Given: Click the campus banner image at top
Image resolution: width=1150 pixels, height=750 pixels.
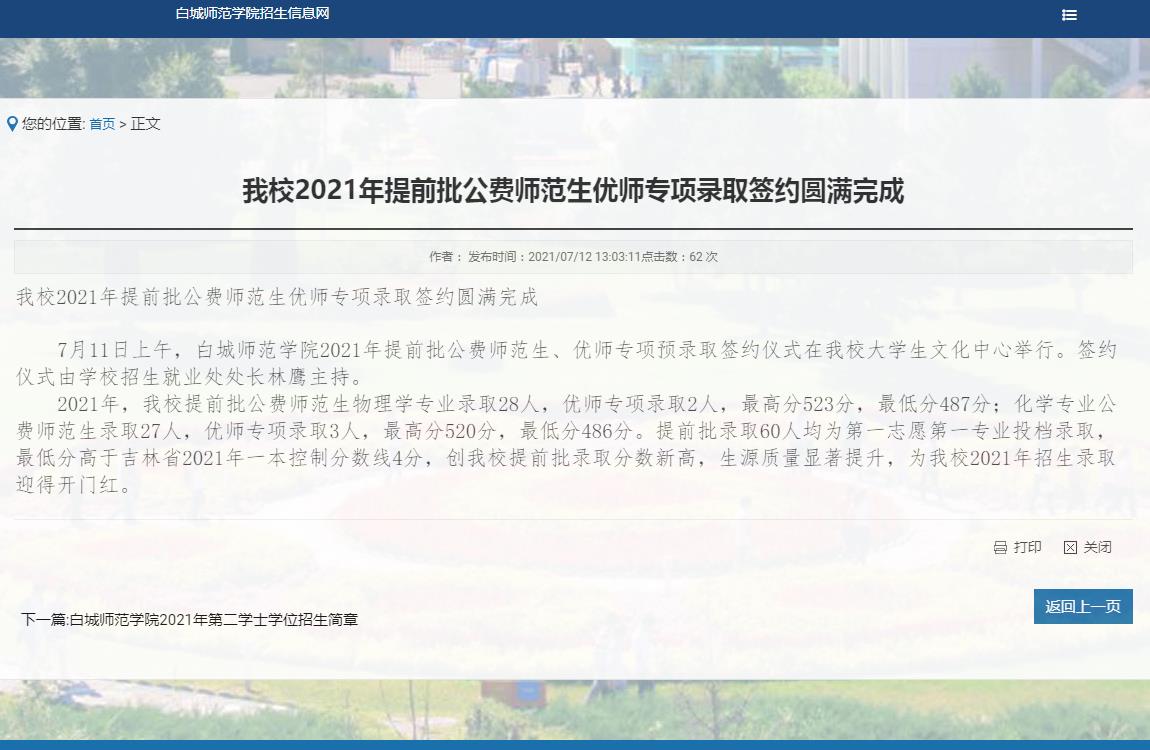Looking at the screenshot, I should (575, 68).
